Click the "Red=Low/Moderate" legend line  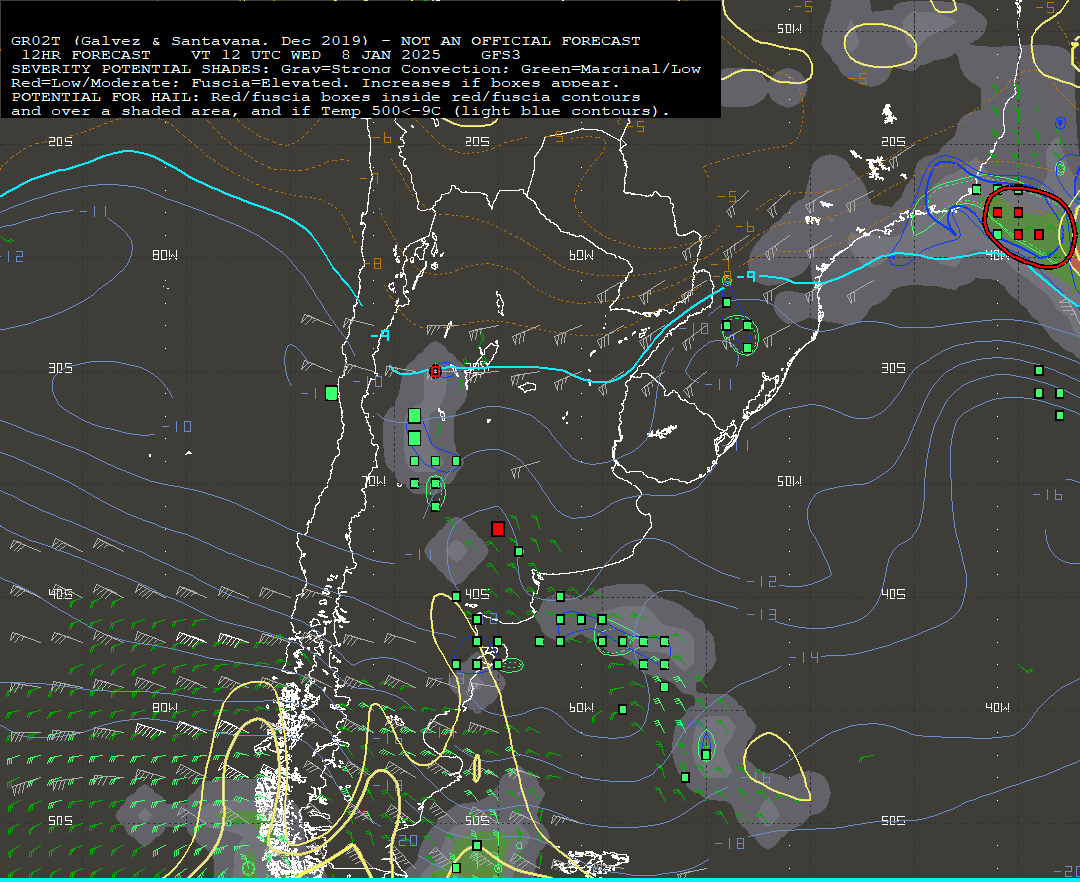coord(316,83)
